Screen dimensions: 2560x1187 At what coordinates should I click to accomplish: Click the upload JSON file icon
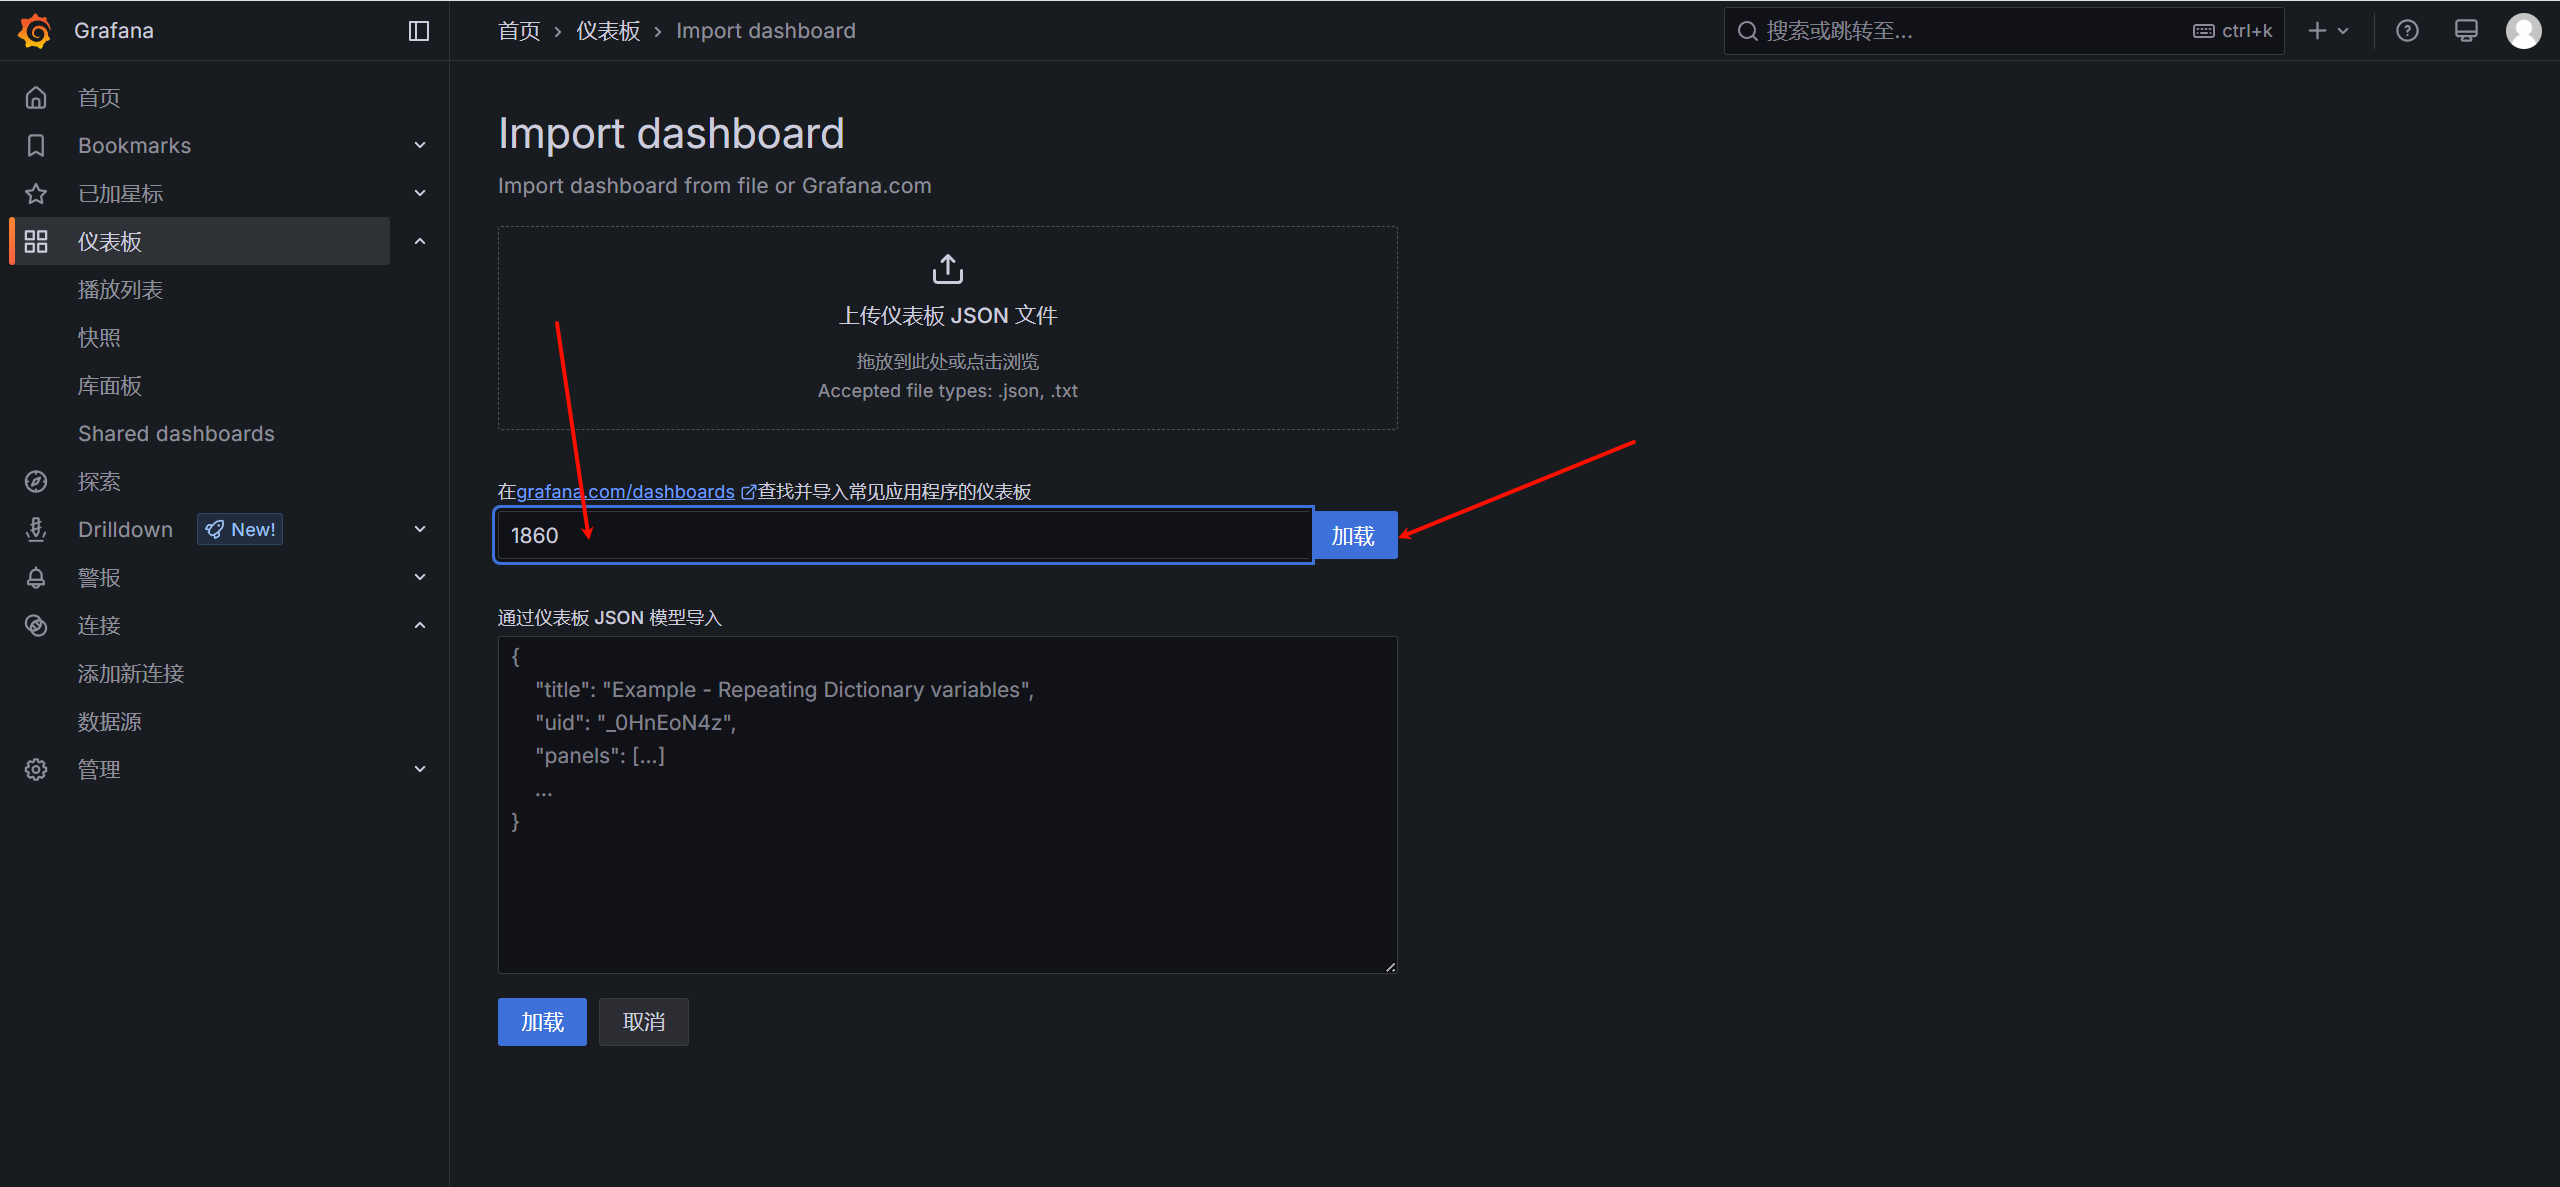pyautogui.click(x=947, y=269)
